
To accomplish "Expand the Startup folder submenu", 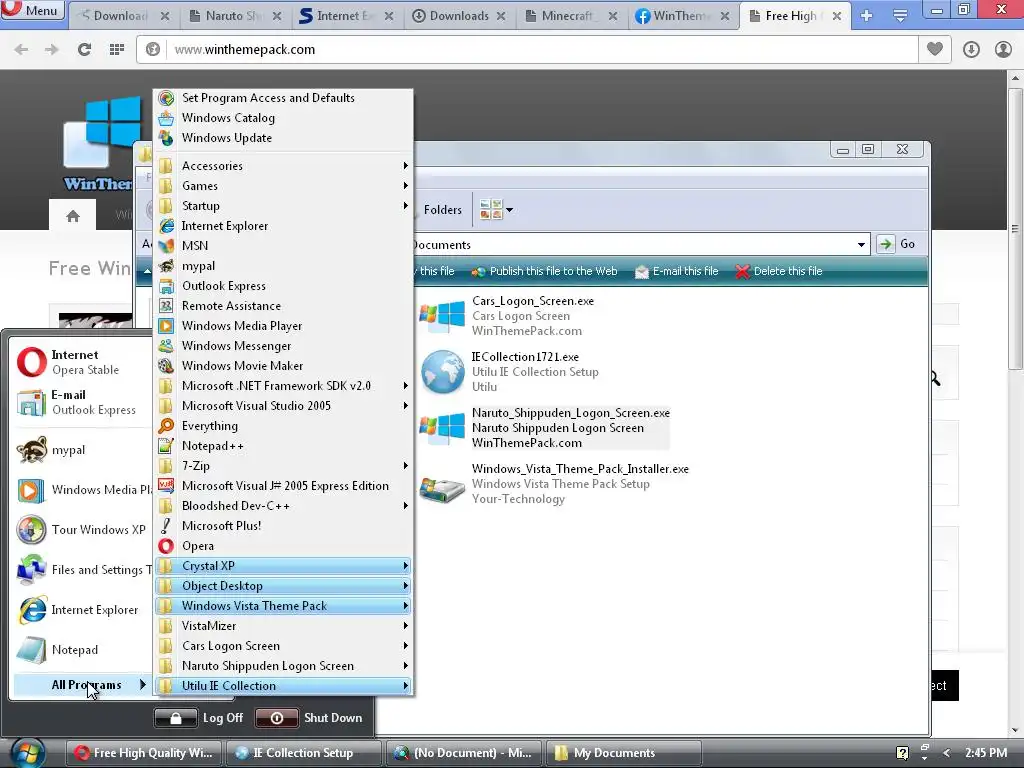I will pos(283,206).
